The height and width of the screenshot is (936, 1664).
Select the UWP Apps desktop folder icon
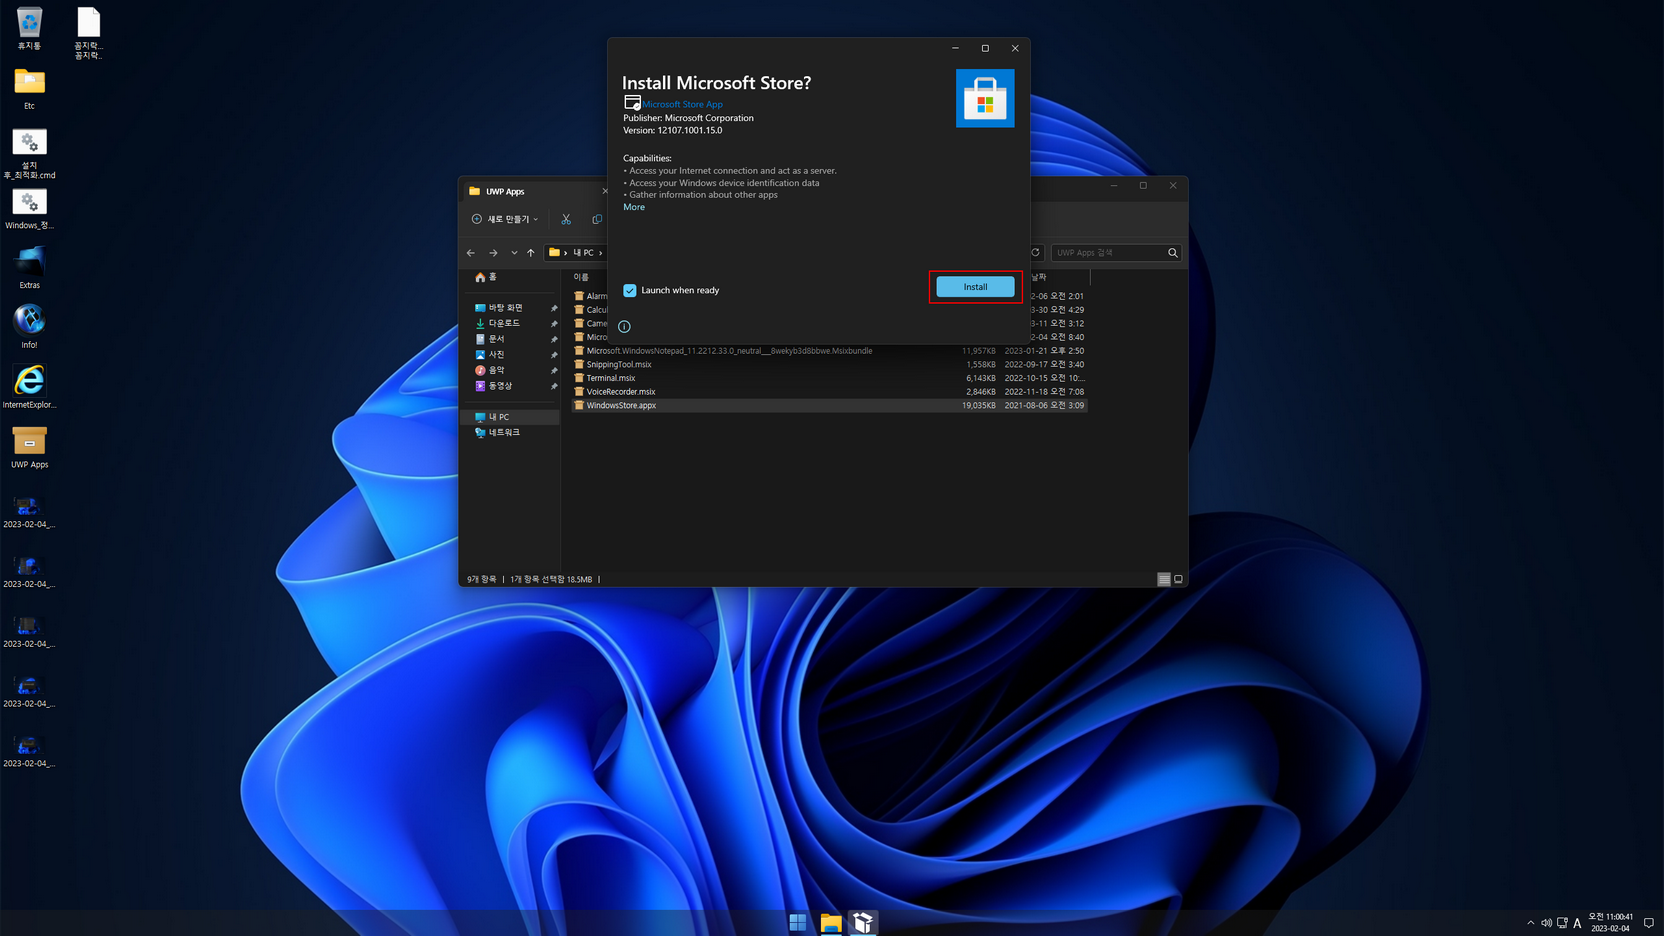[29, 447]
